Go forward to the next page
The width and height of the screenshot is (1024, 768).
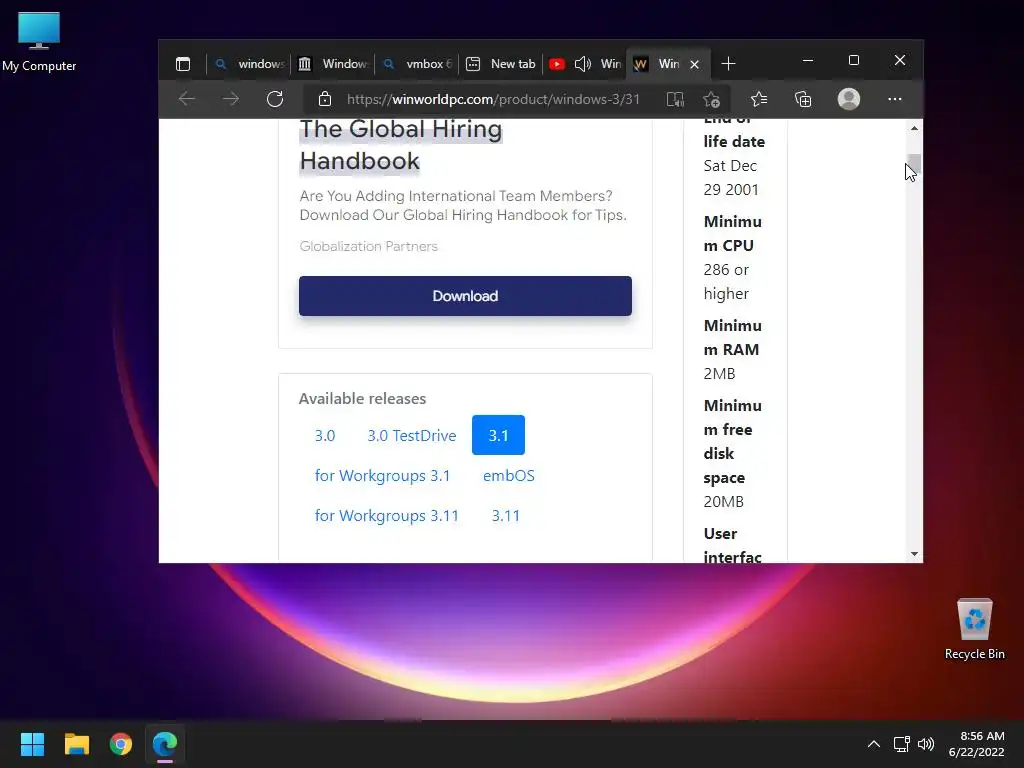click(231, 99)
